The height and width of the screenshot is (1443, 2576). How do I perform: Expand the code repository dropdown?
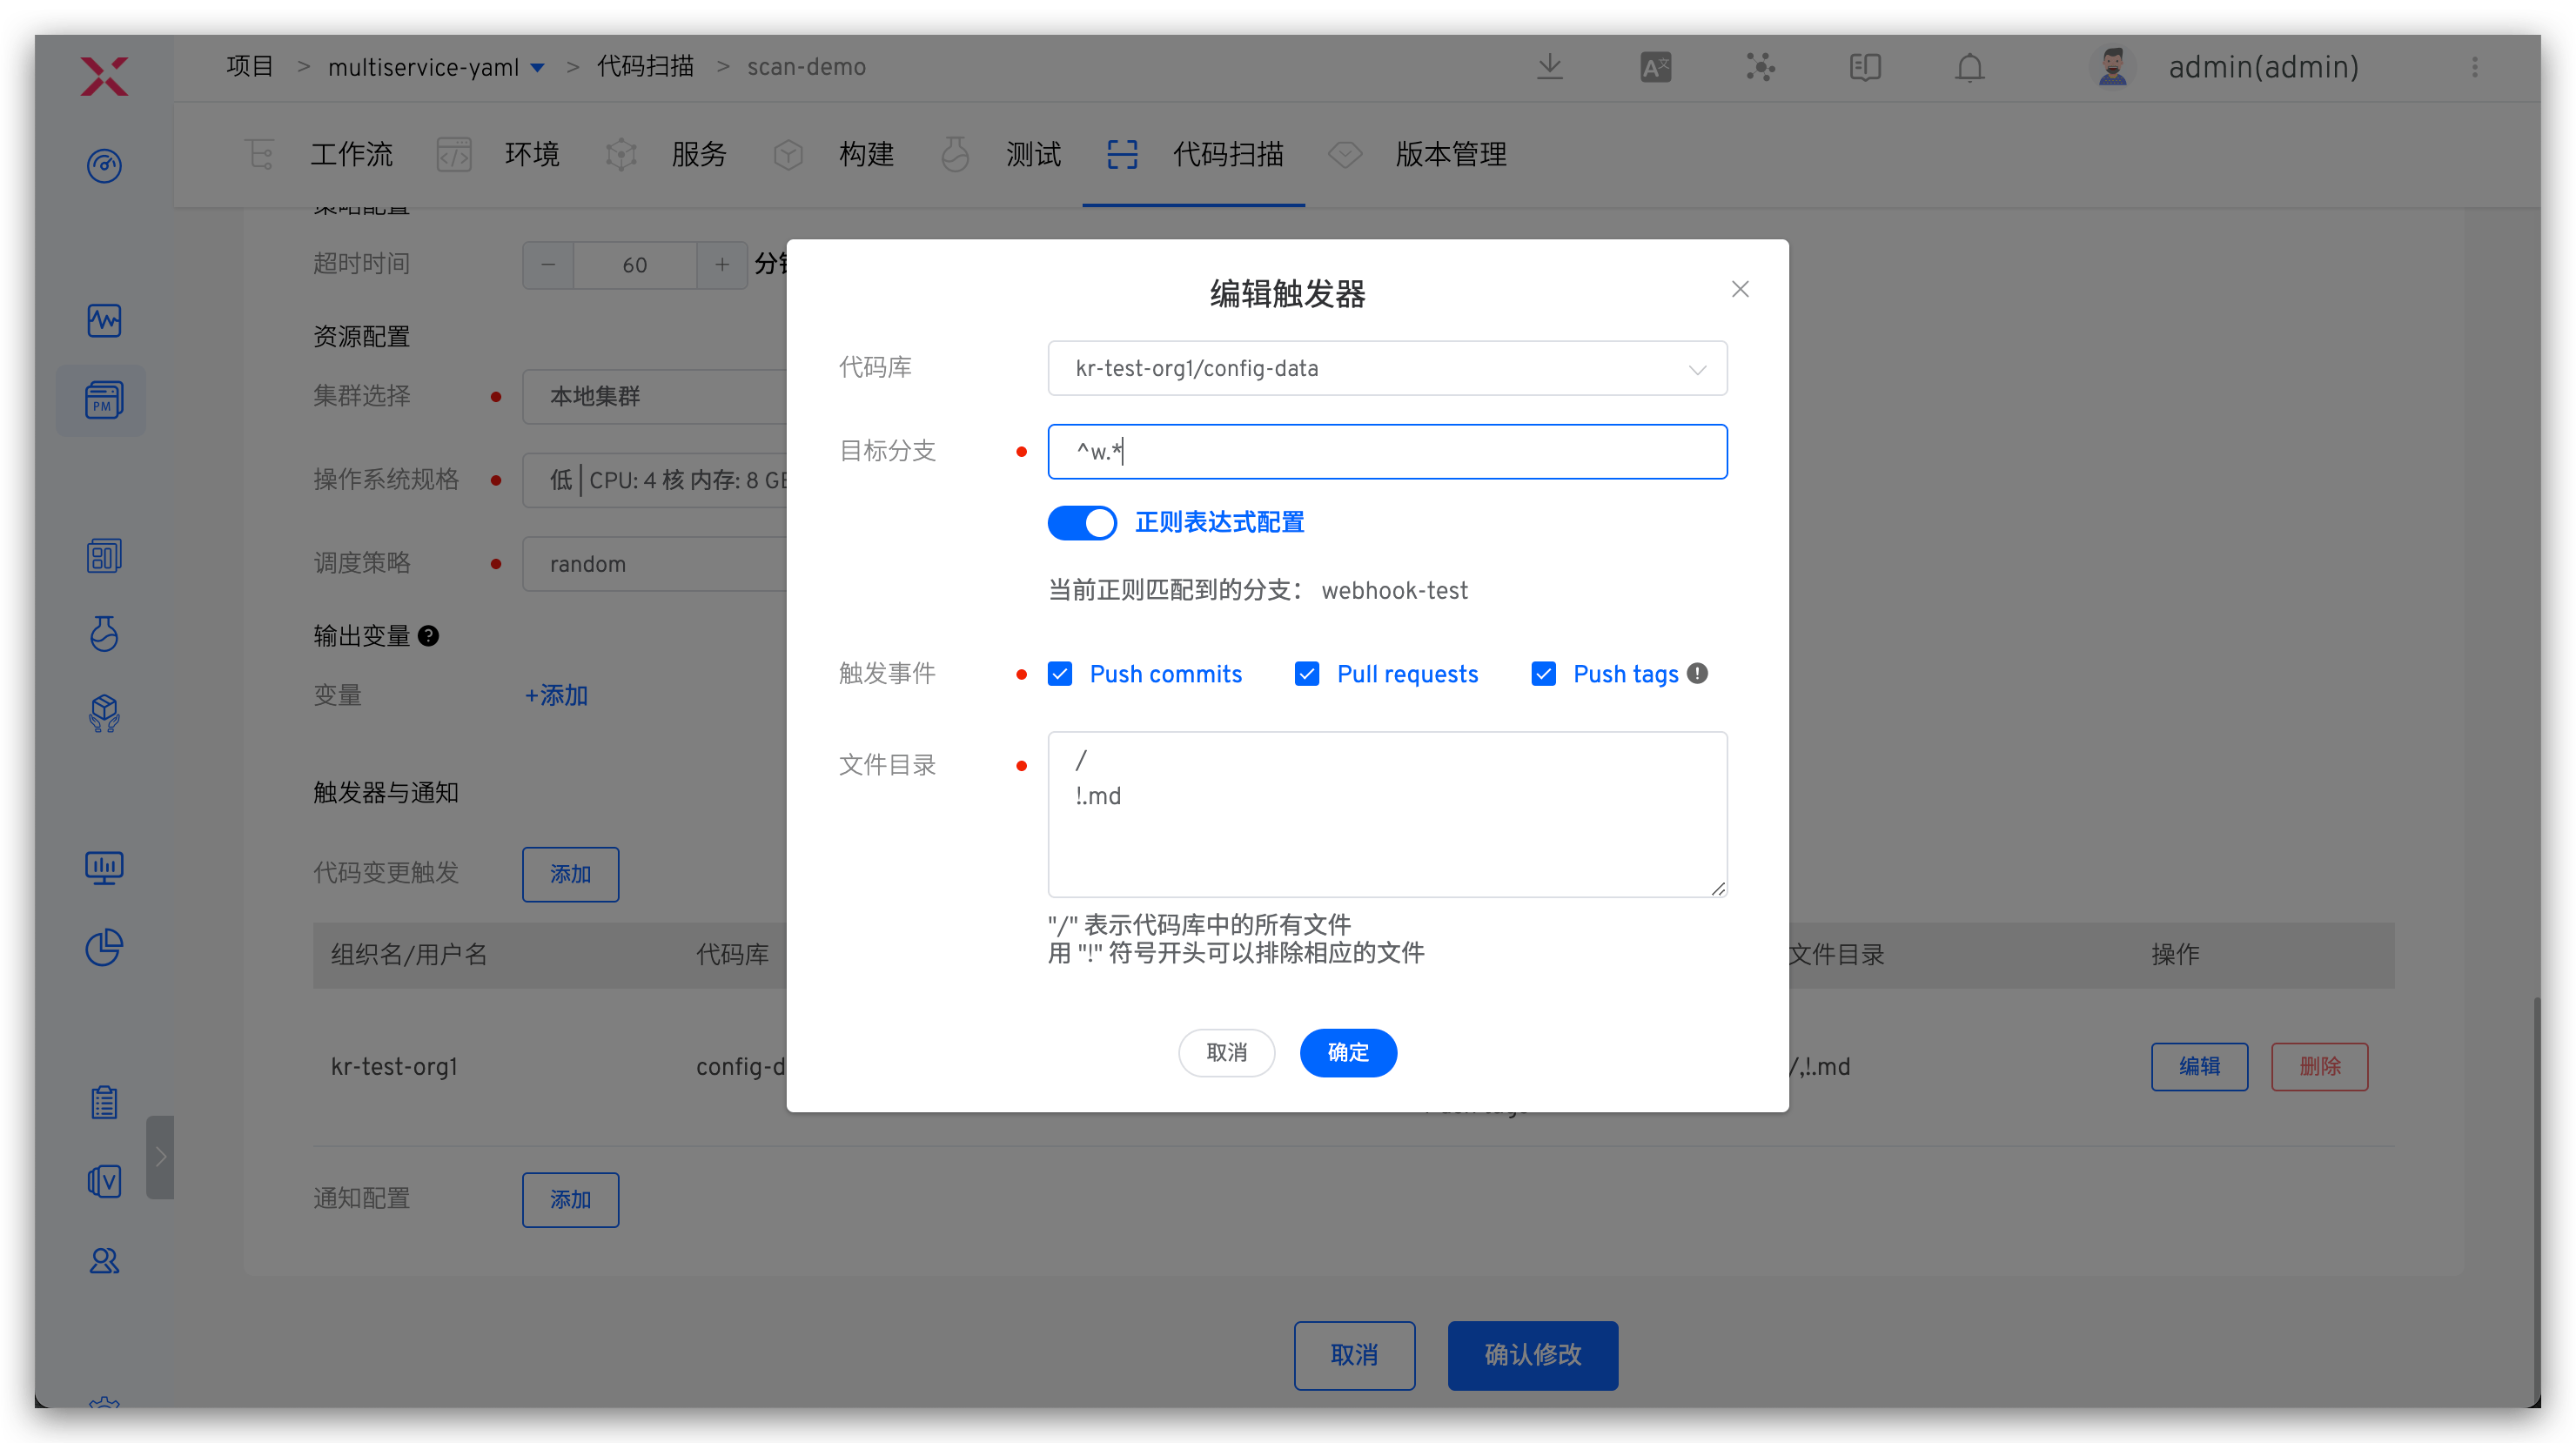coord(1387,368)
